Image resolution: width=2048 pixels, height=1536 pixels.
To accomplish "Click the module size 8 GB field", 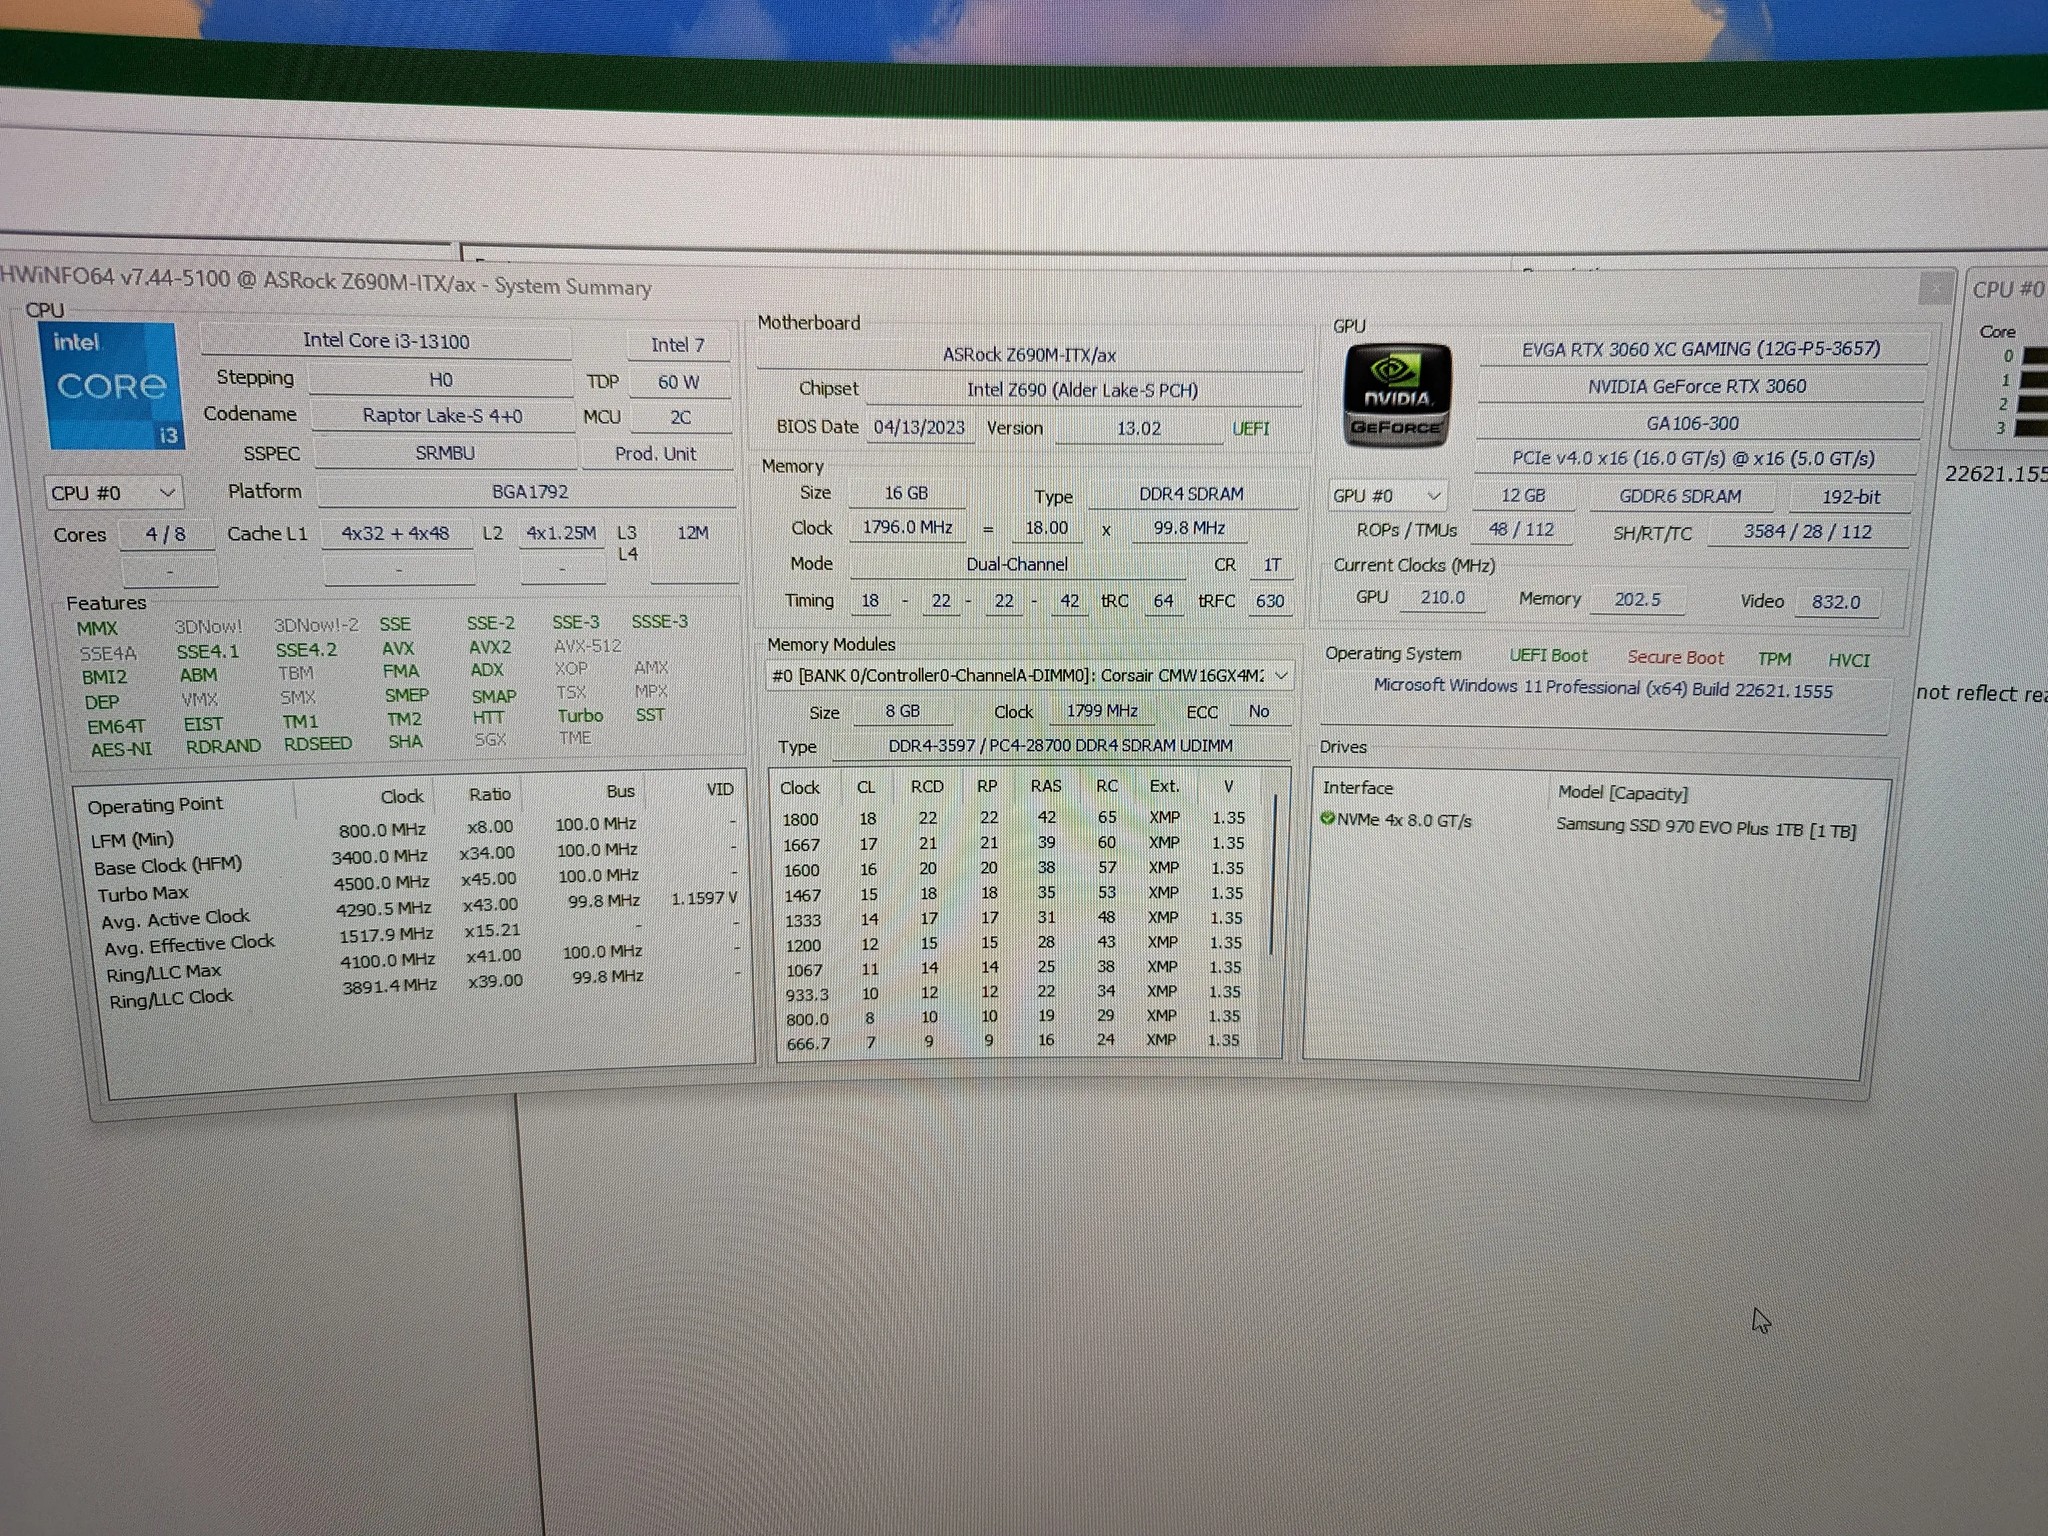I will 902,711.
